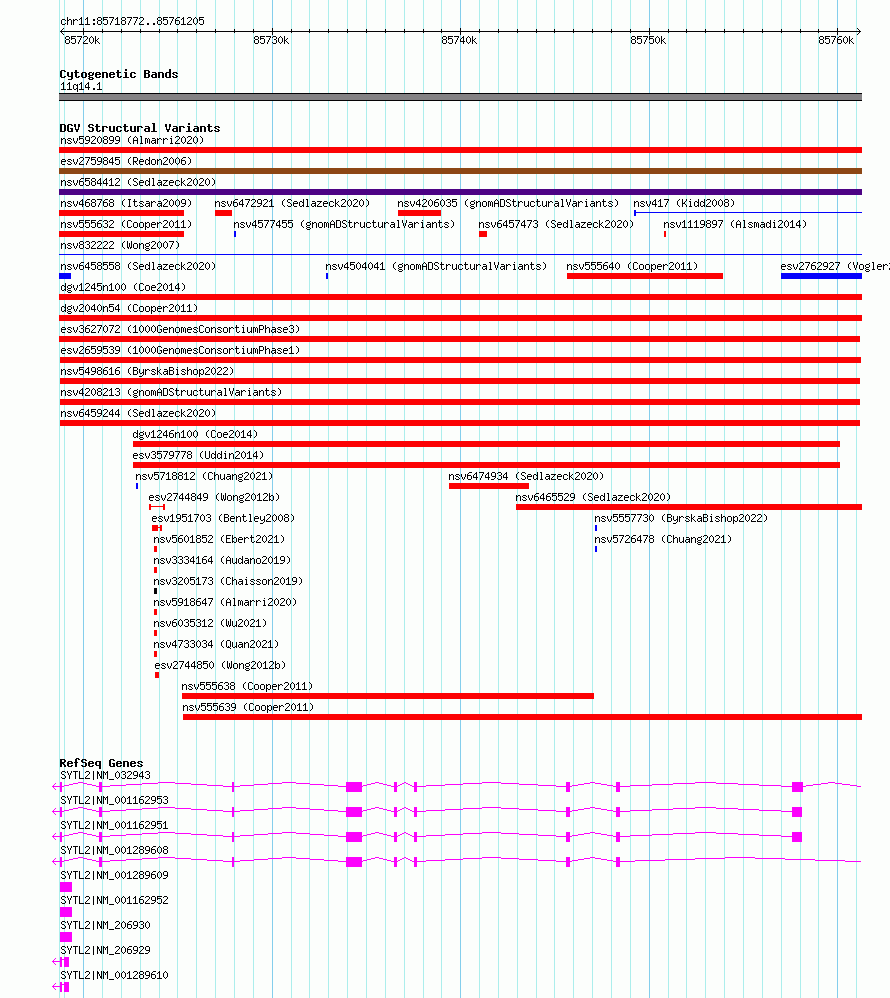Select the nsv832222 (Wong2007) variant label

coord(120,245)
